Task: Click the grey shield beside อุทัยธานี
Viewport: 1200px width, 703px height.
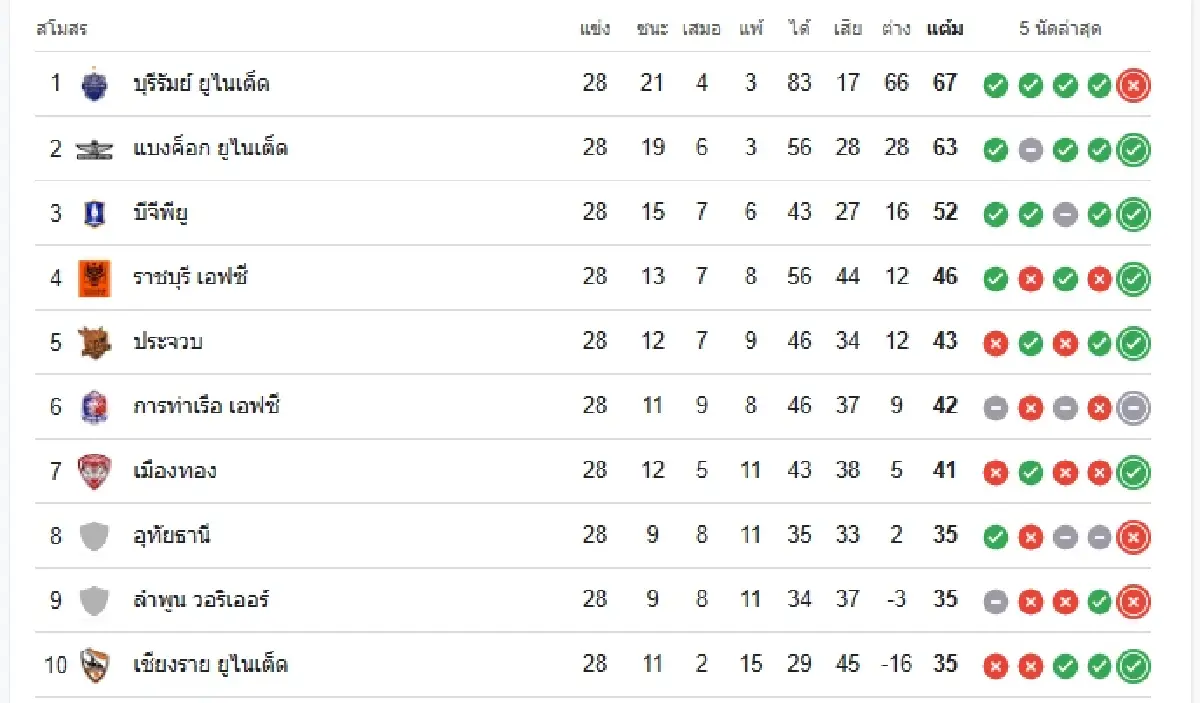Action: click(93, 536)
